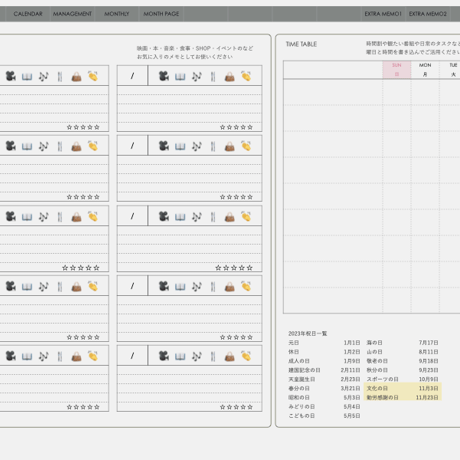This screenshot has width=460, height=460.
Task: Click the 春分の日 holiday entry
Action: (x=299, y=388)
